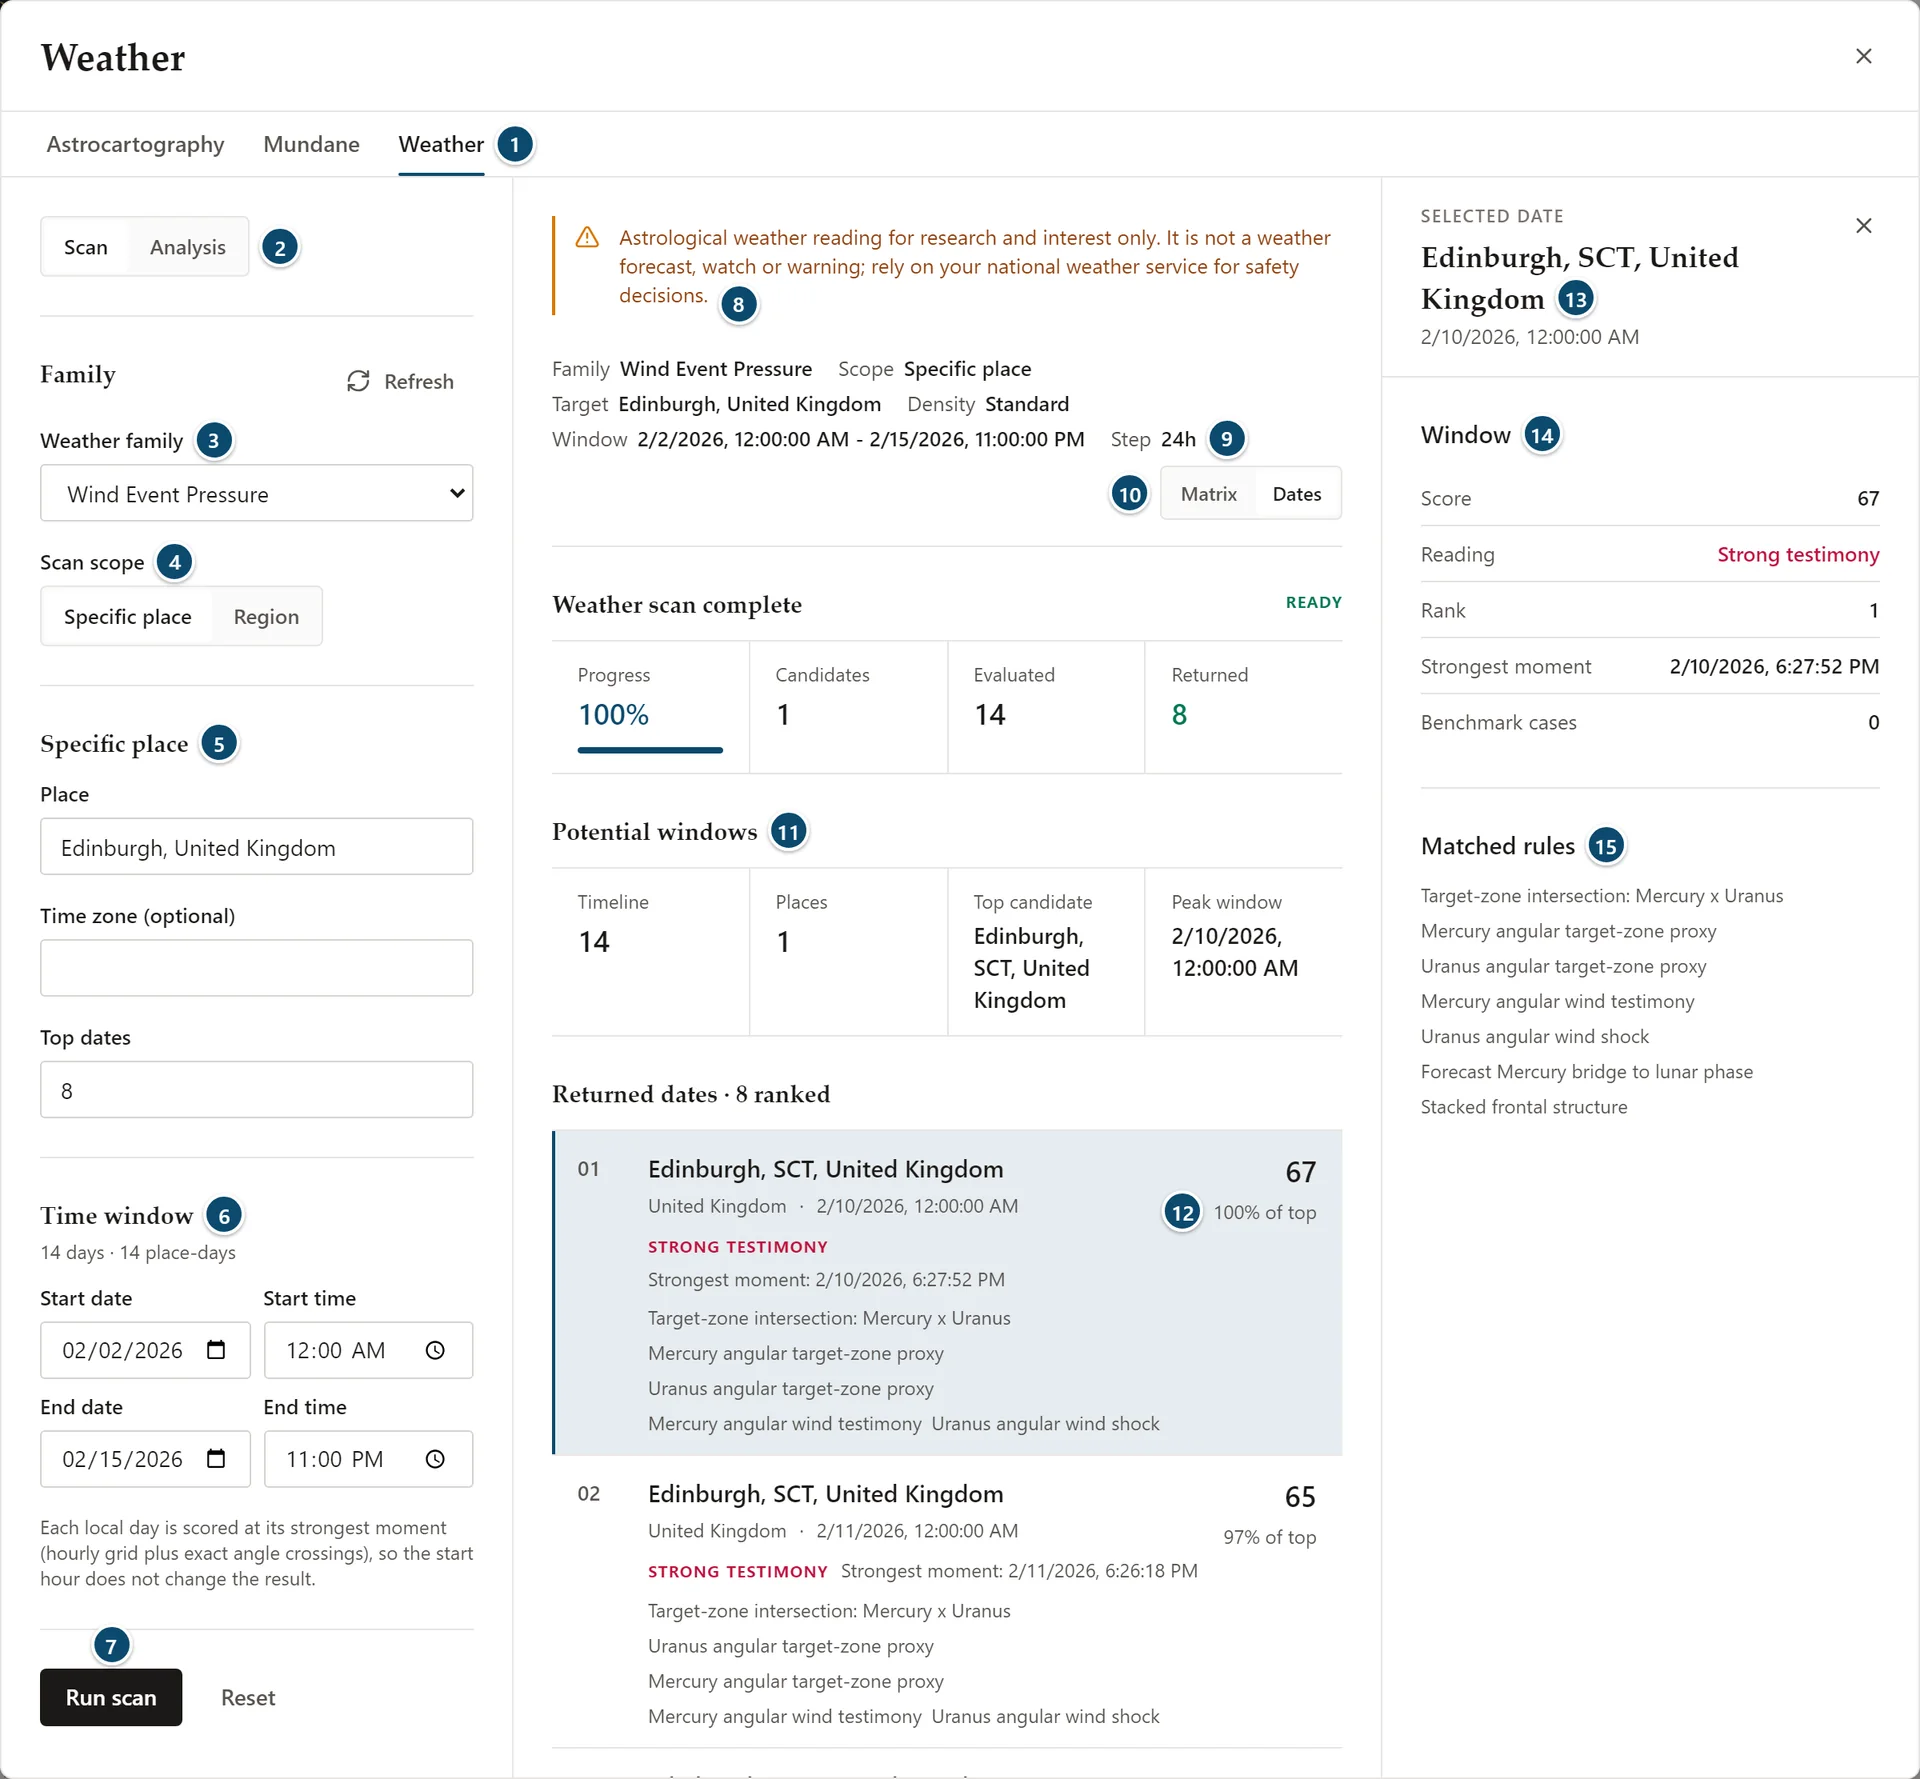Select the Weather tab
This screenshot has width=1920, height=1779.
click(x=441, y=144)
